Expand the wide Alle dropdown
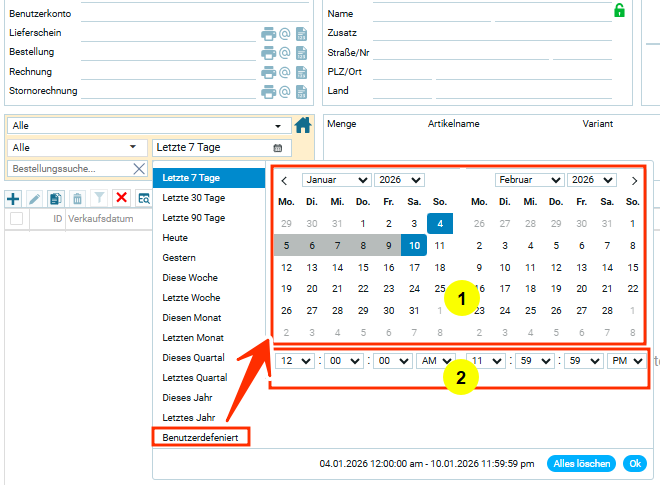The image size is (660, 485). [147, 126]
